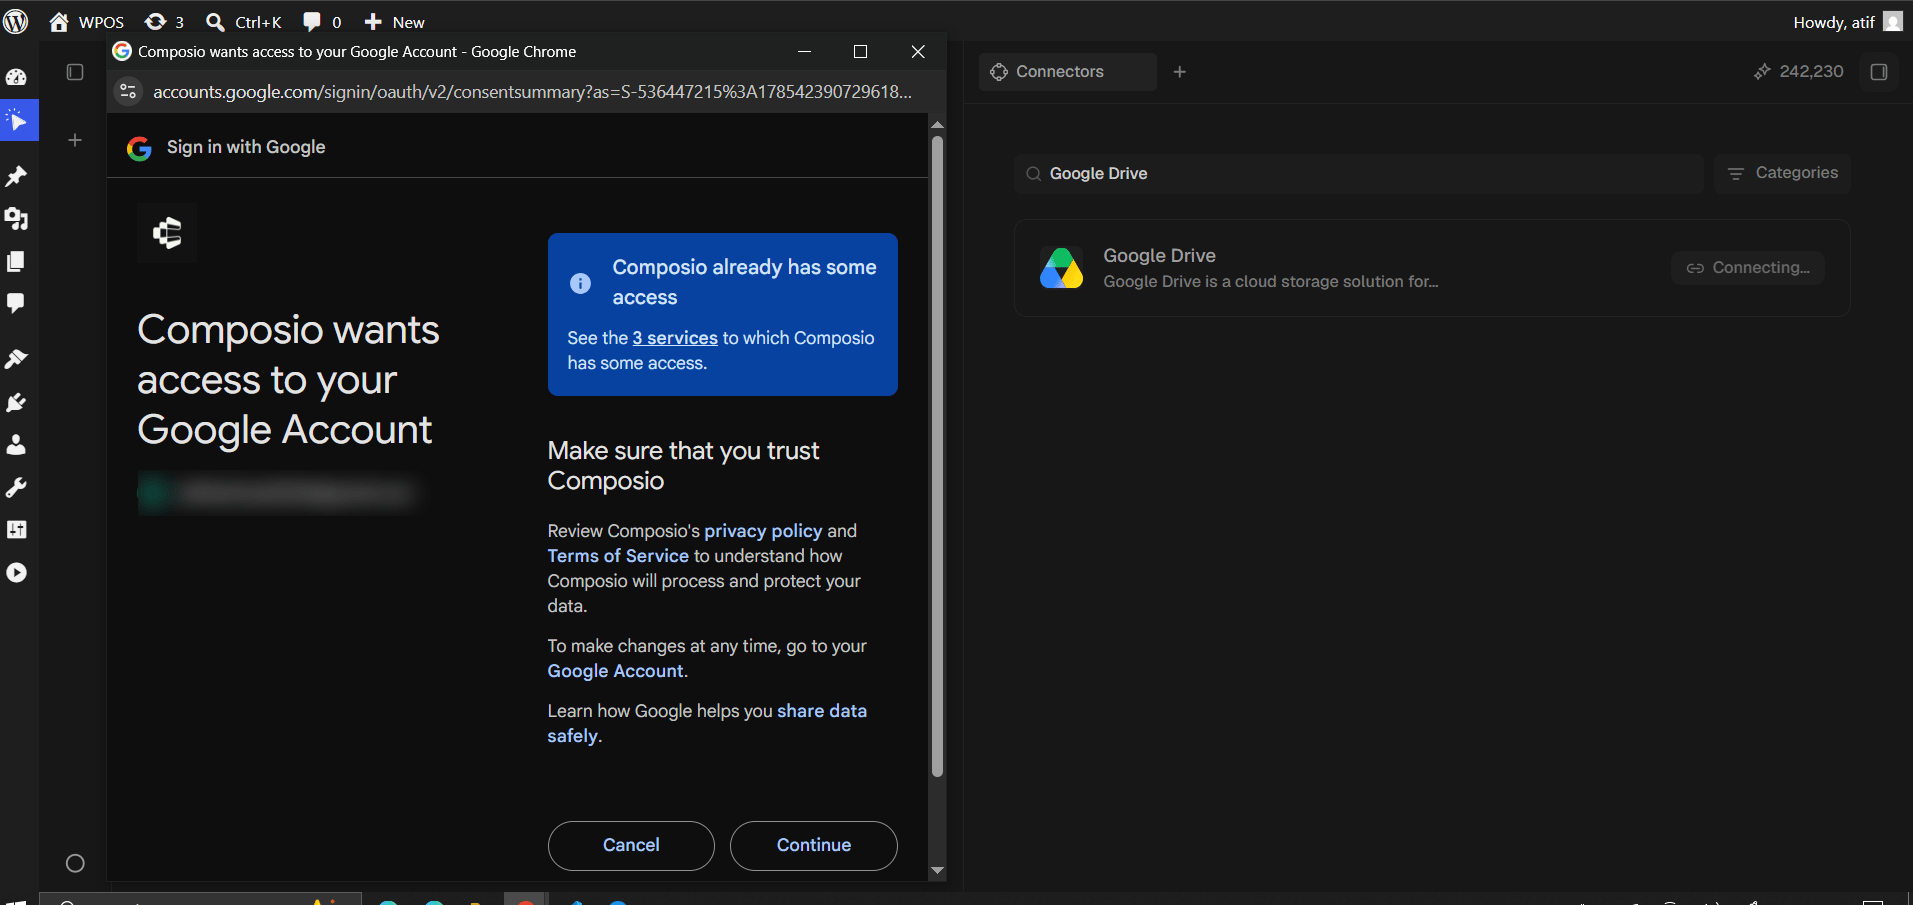This screenshot has height=905, width=1913.
Task: Open the Ctrl+K search palette
Action: (244, 22)
